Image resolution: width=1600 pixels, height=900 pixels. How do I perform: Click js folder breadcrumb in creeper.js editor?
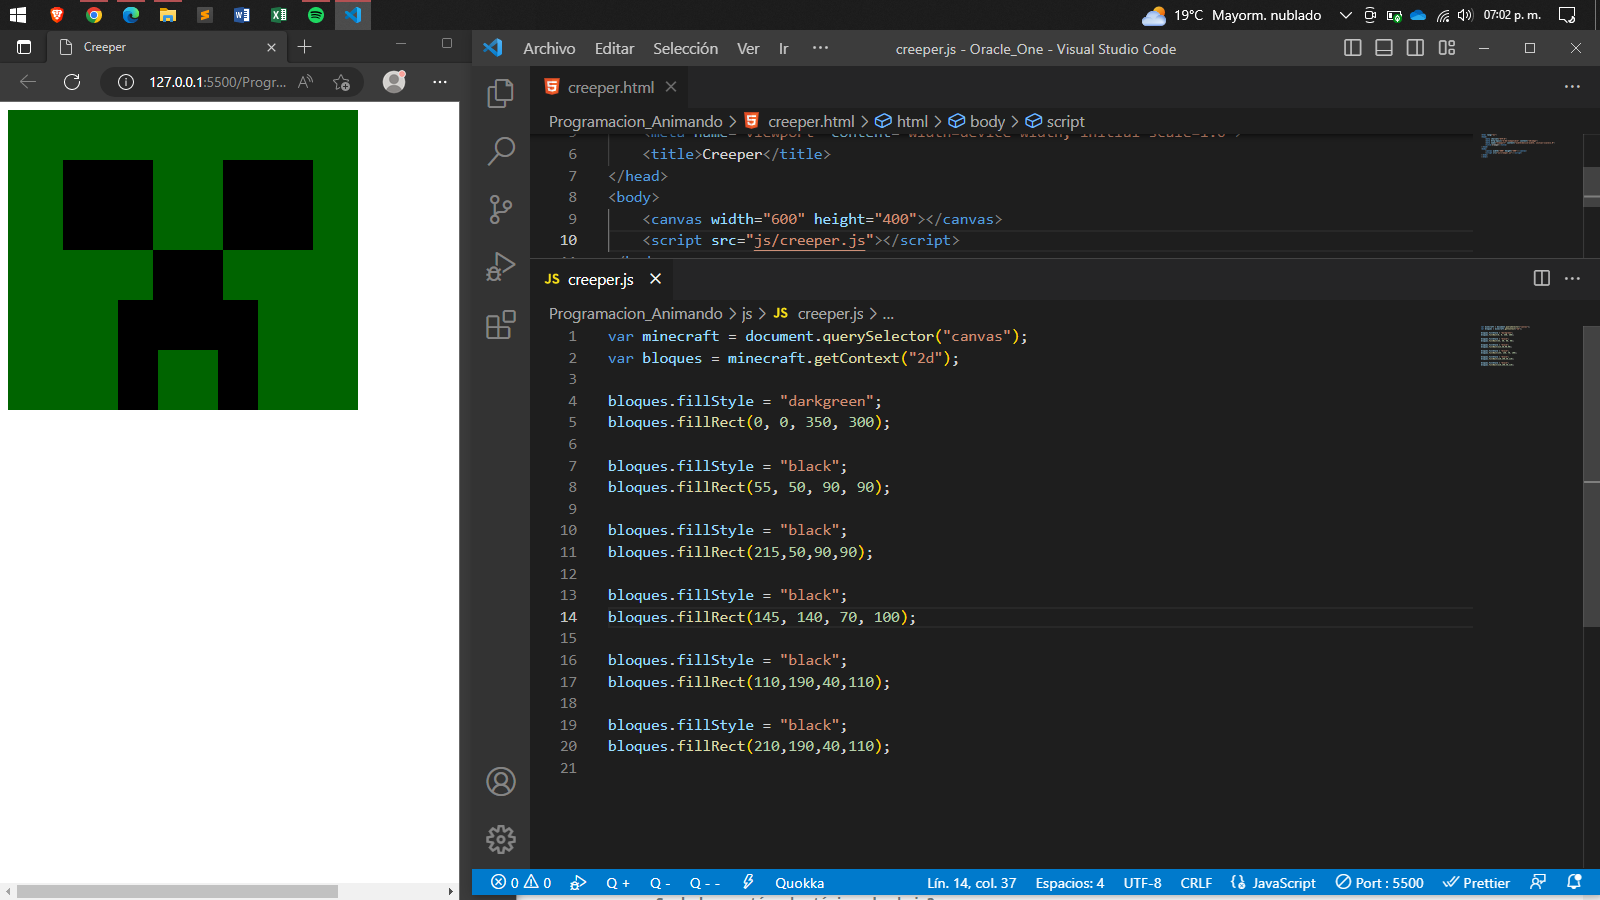pyautogui.click(x=746, y=313)
